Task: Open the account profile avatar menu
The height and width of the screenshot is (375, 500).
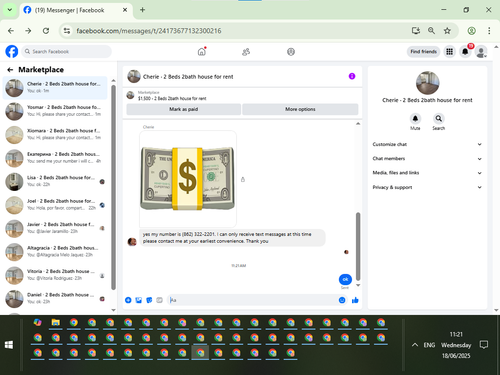Action: point(481,52)
